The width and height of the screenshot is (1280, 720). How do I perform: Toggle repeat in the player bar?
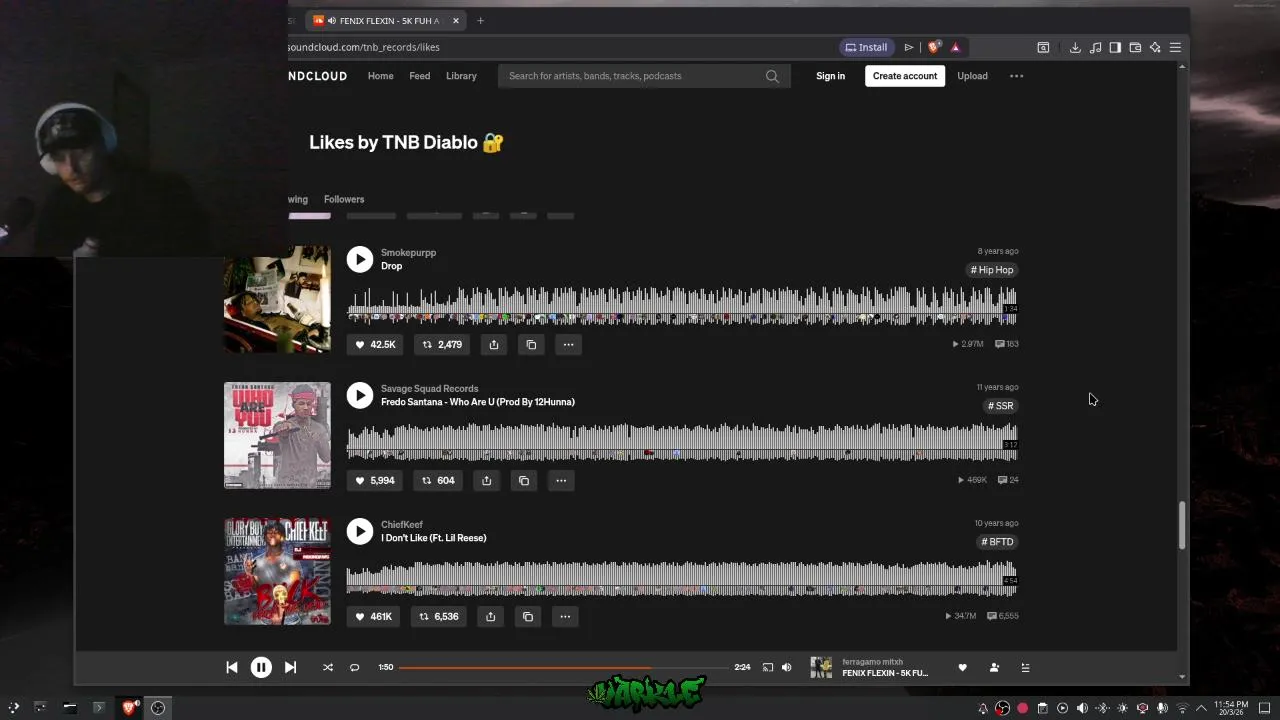pyautogui.click(x=354, y=667)
